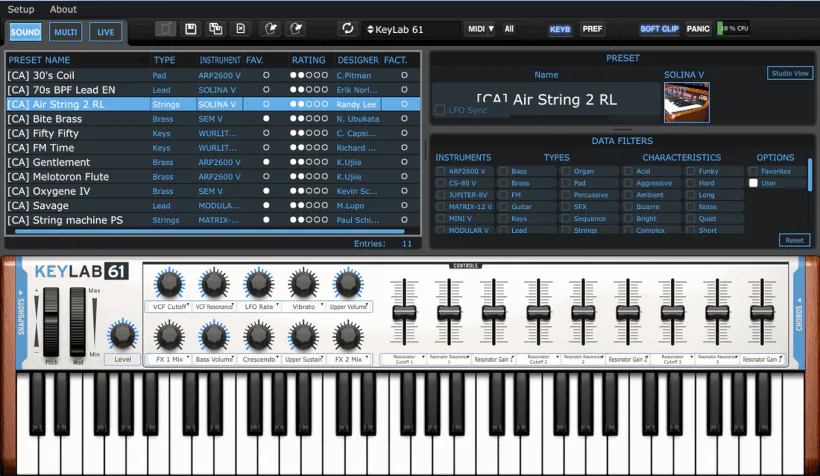820x476 pixels.
Task: Click the PANIC button
Action: pyautogui.click(x=698, y=29)
